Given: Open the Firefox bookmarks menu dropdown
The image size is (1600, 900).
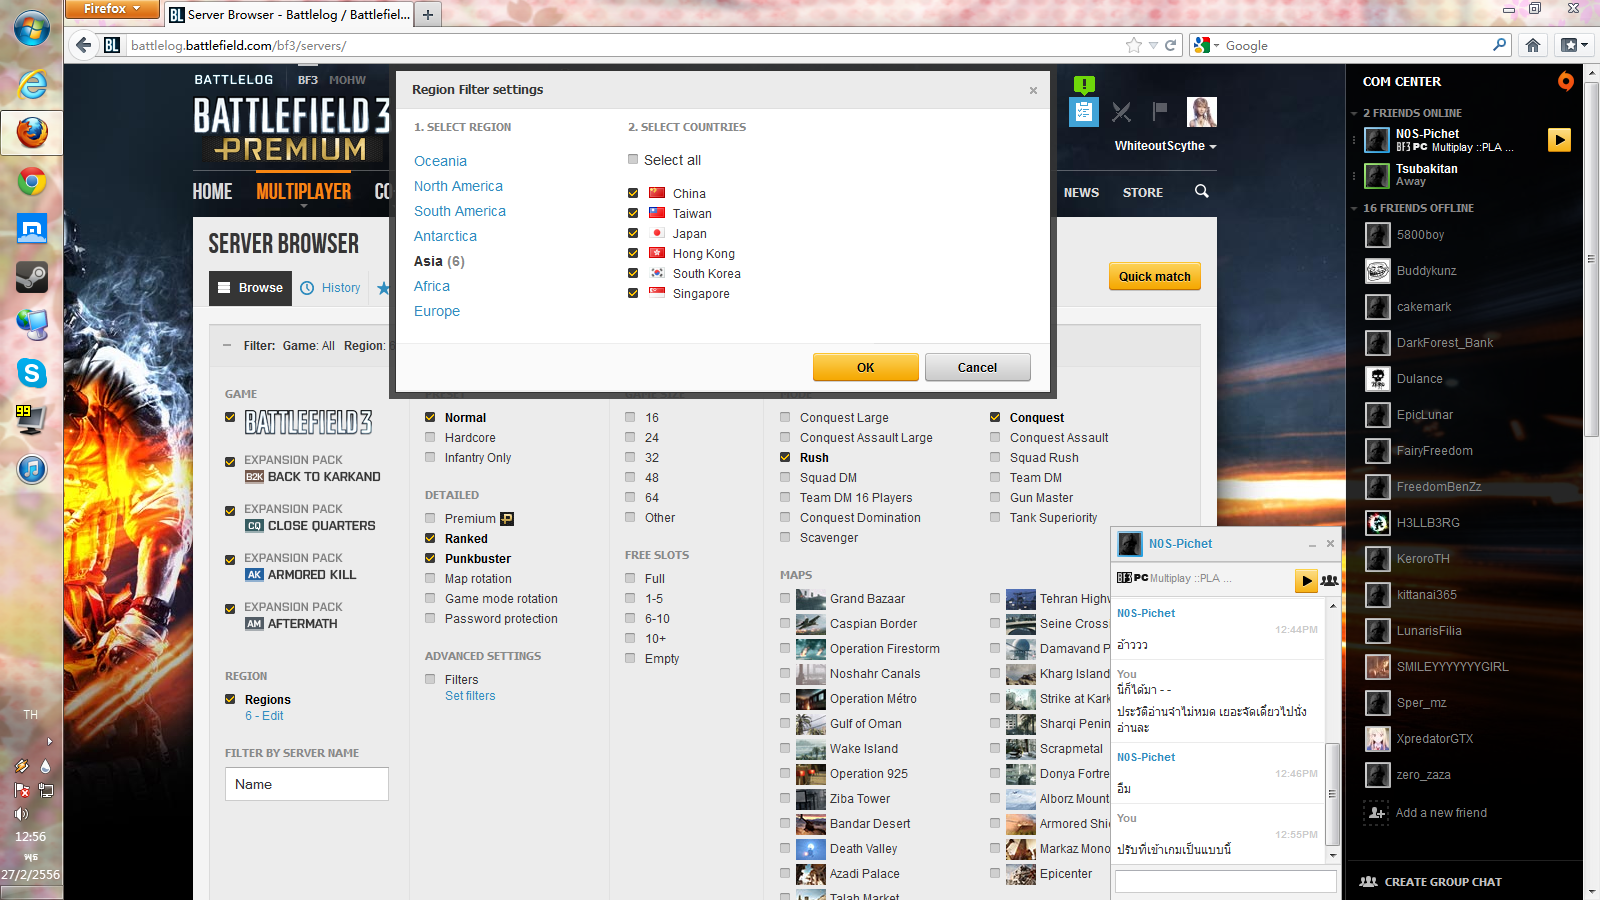Looking at the screenshot, I should (1575, 45).
